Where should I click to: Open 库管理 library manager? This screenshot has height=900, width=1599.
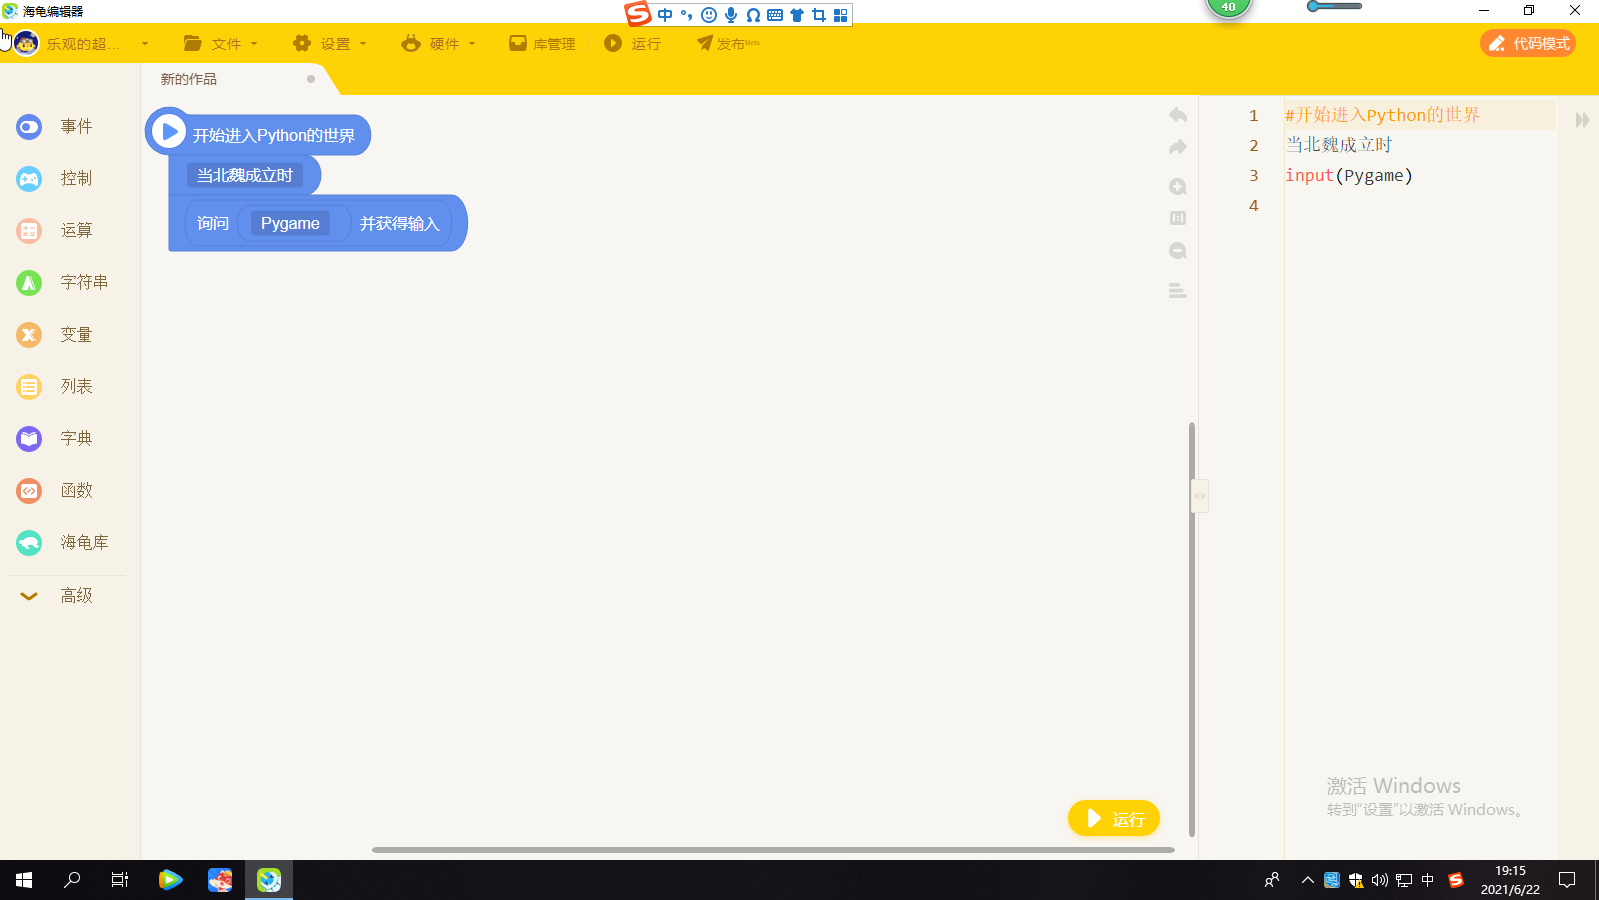click(x=542, y=44)
